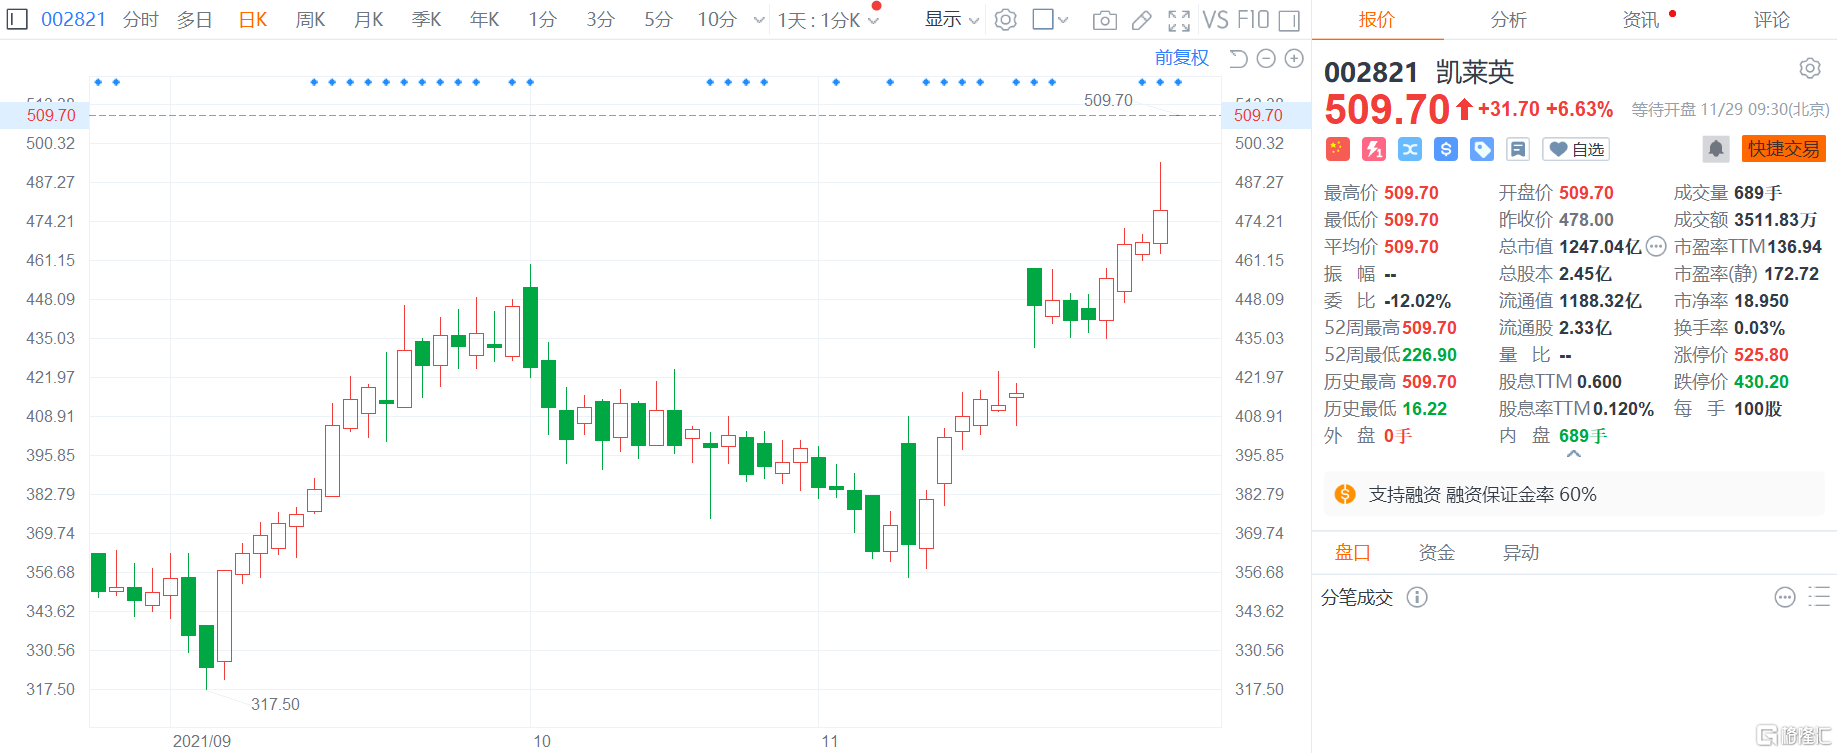Zoom out chart with minus icon
Screen dimensions: 1838x753
point(1266,59)
